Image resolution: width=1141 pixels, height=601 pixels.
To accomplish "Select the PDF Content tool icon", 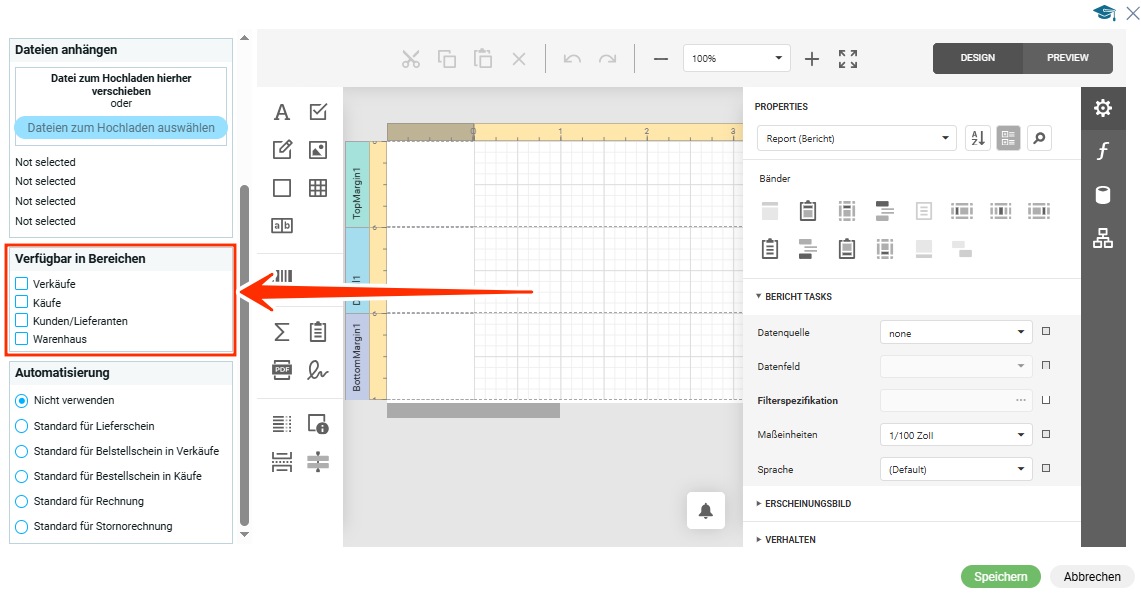I will 282,370.
